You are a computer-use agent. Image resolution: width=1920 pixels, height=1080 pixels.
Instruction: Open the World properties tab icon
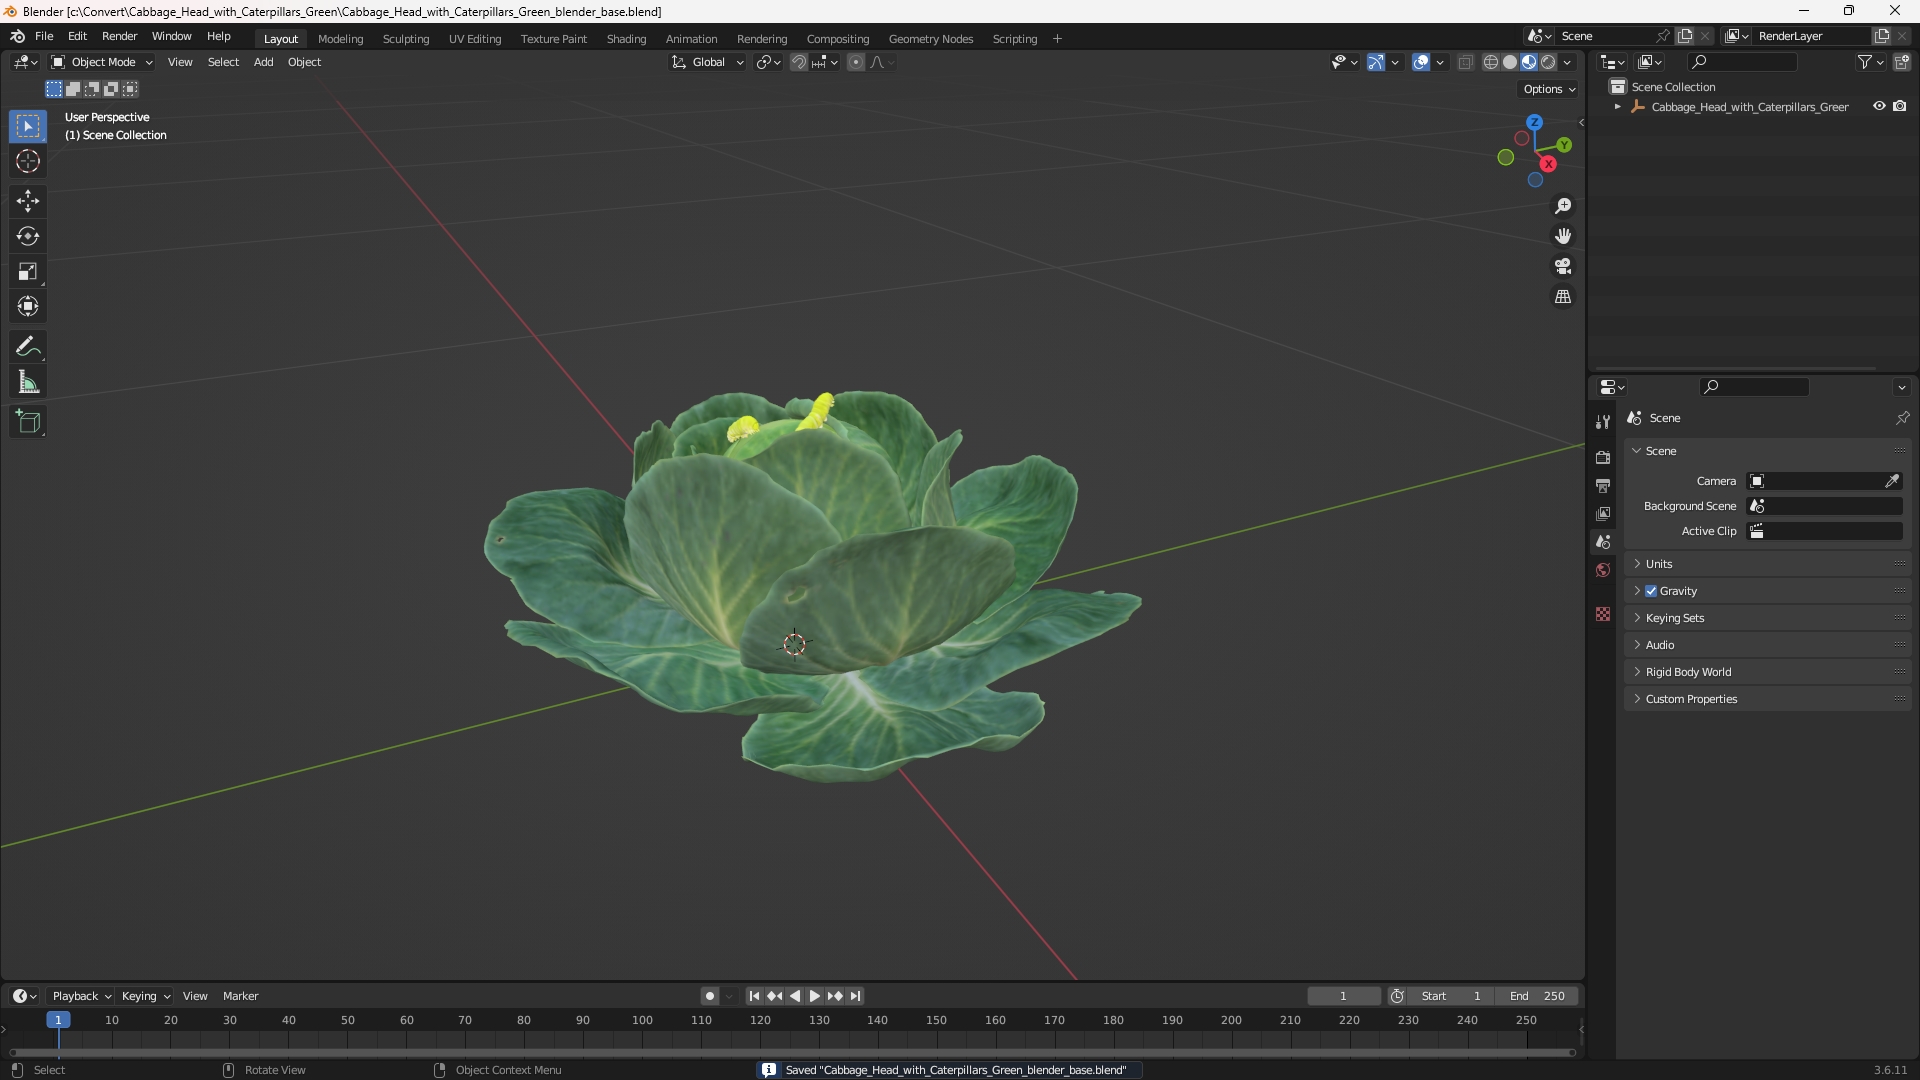[1603, 570]
